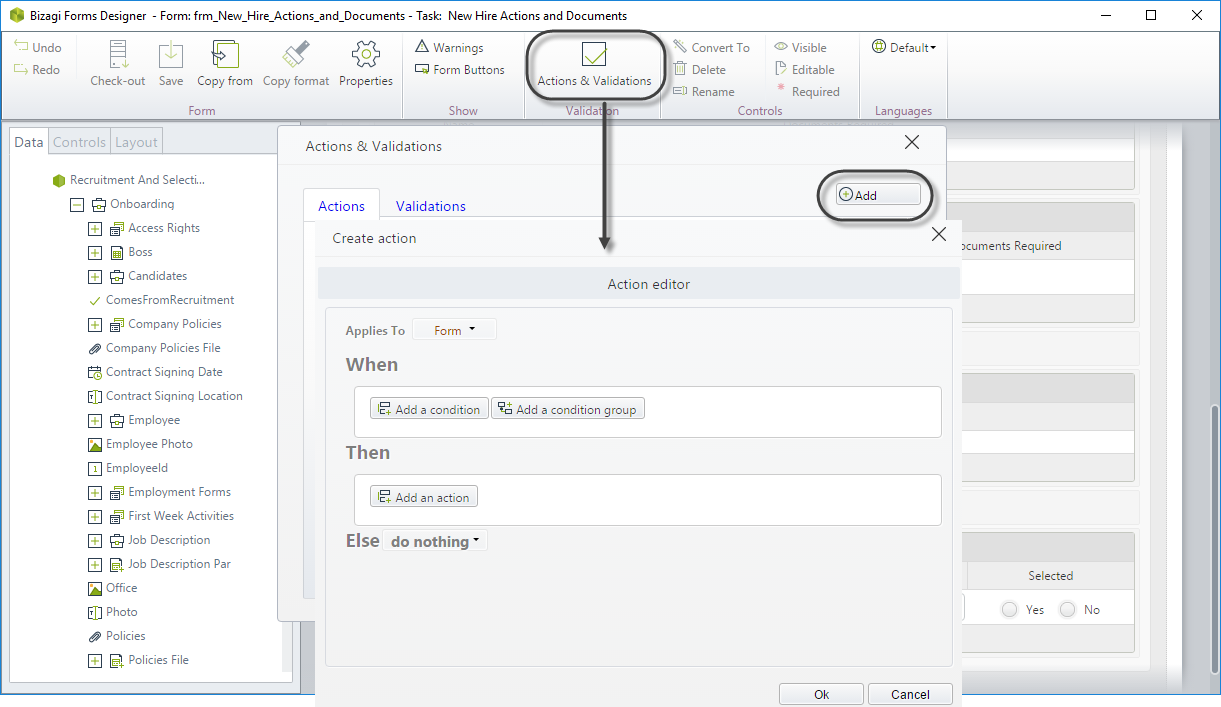
Task: Cancel the Create action dialog
Action: [910, 694]
